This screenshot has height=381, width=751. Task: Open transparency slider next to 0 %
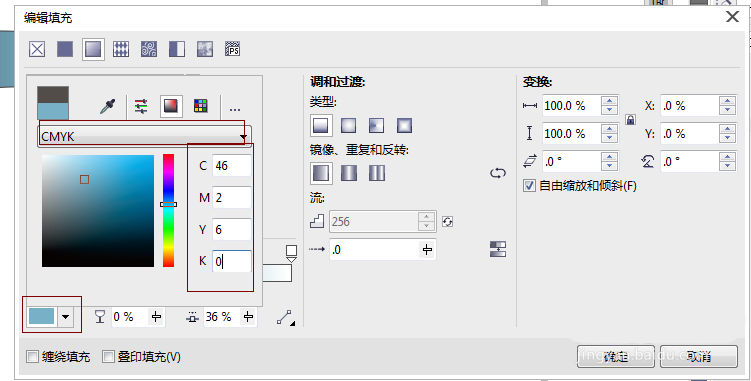tap(156, 317)
